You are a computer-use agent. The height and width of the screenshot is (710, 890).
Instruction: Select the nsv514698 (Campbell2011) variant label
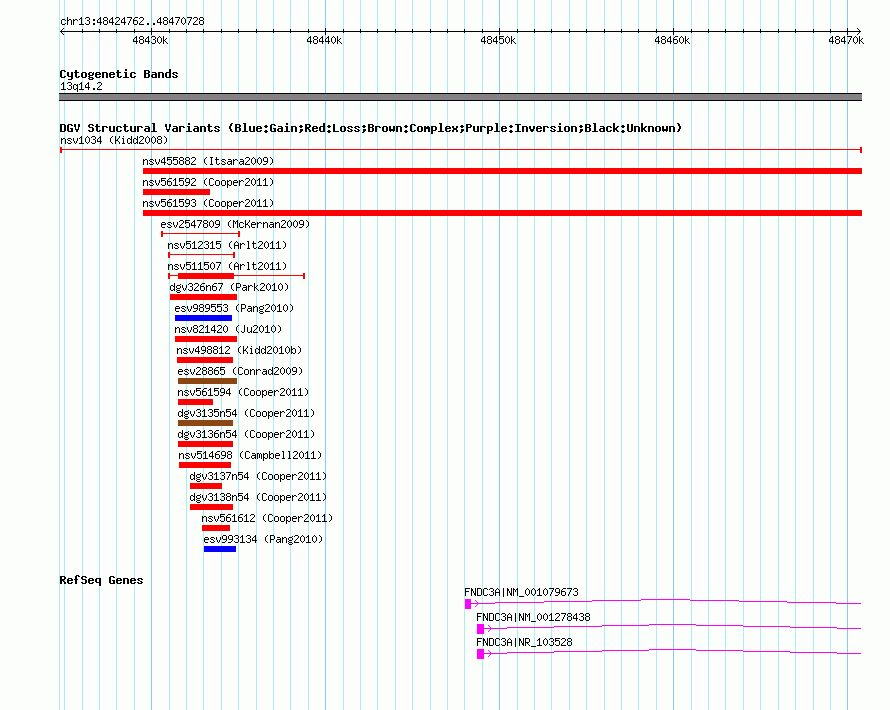tap(250, 455)
